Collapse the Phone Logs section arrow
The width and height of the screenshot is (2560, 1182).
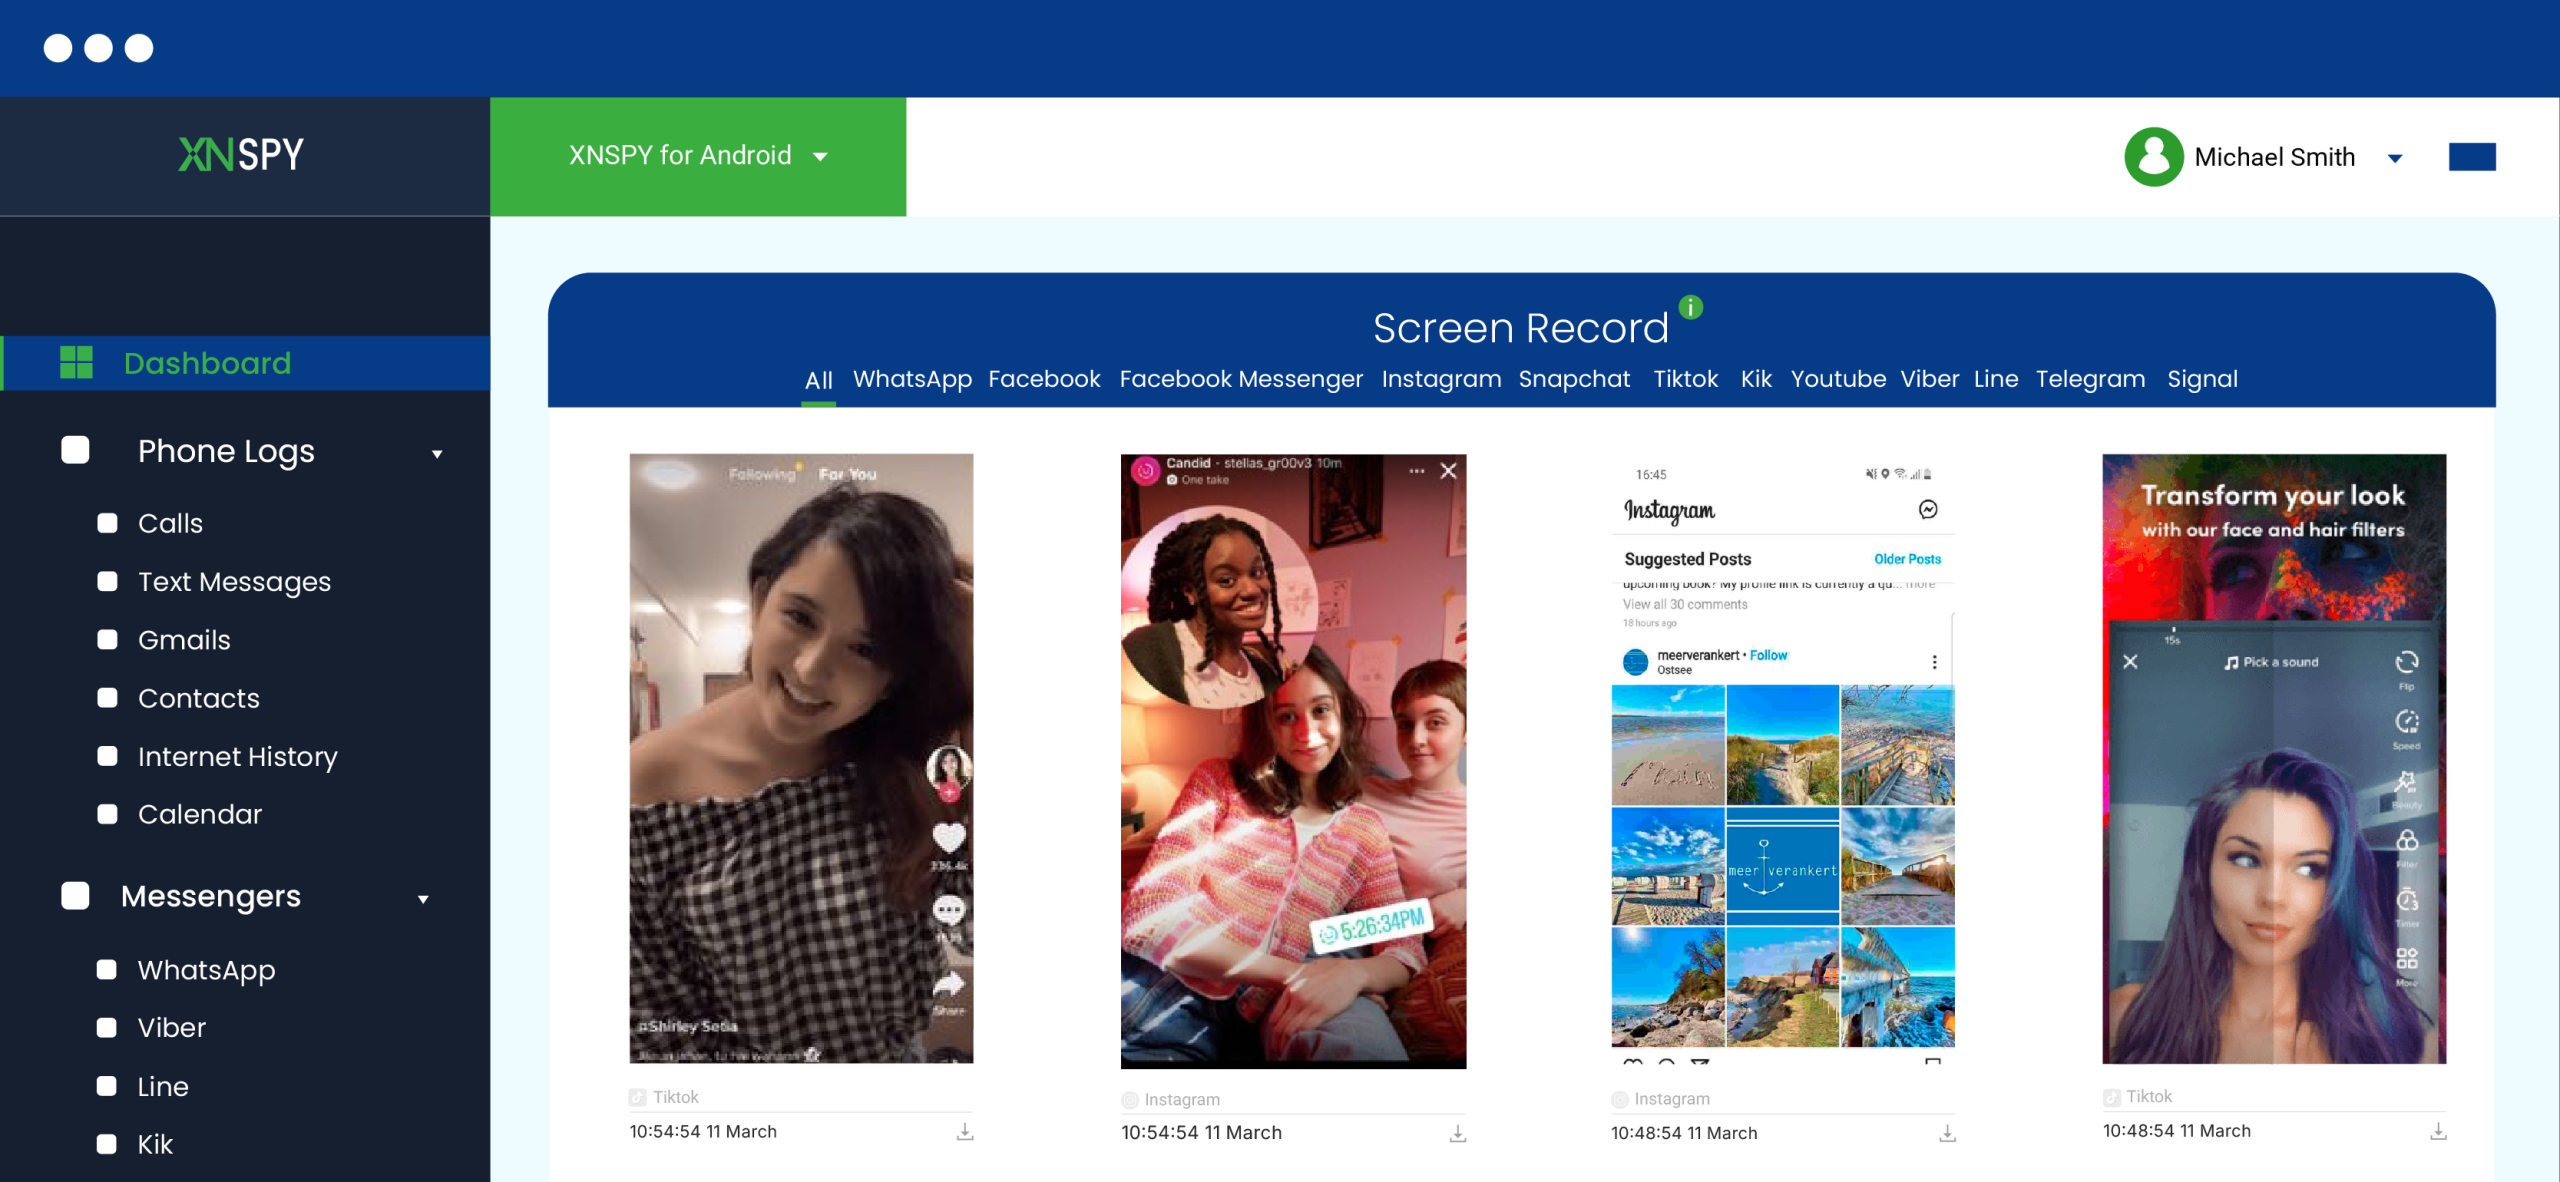pyautogui.click(x=437, y=454)
